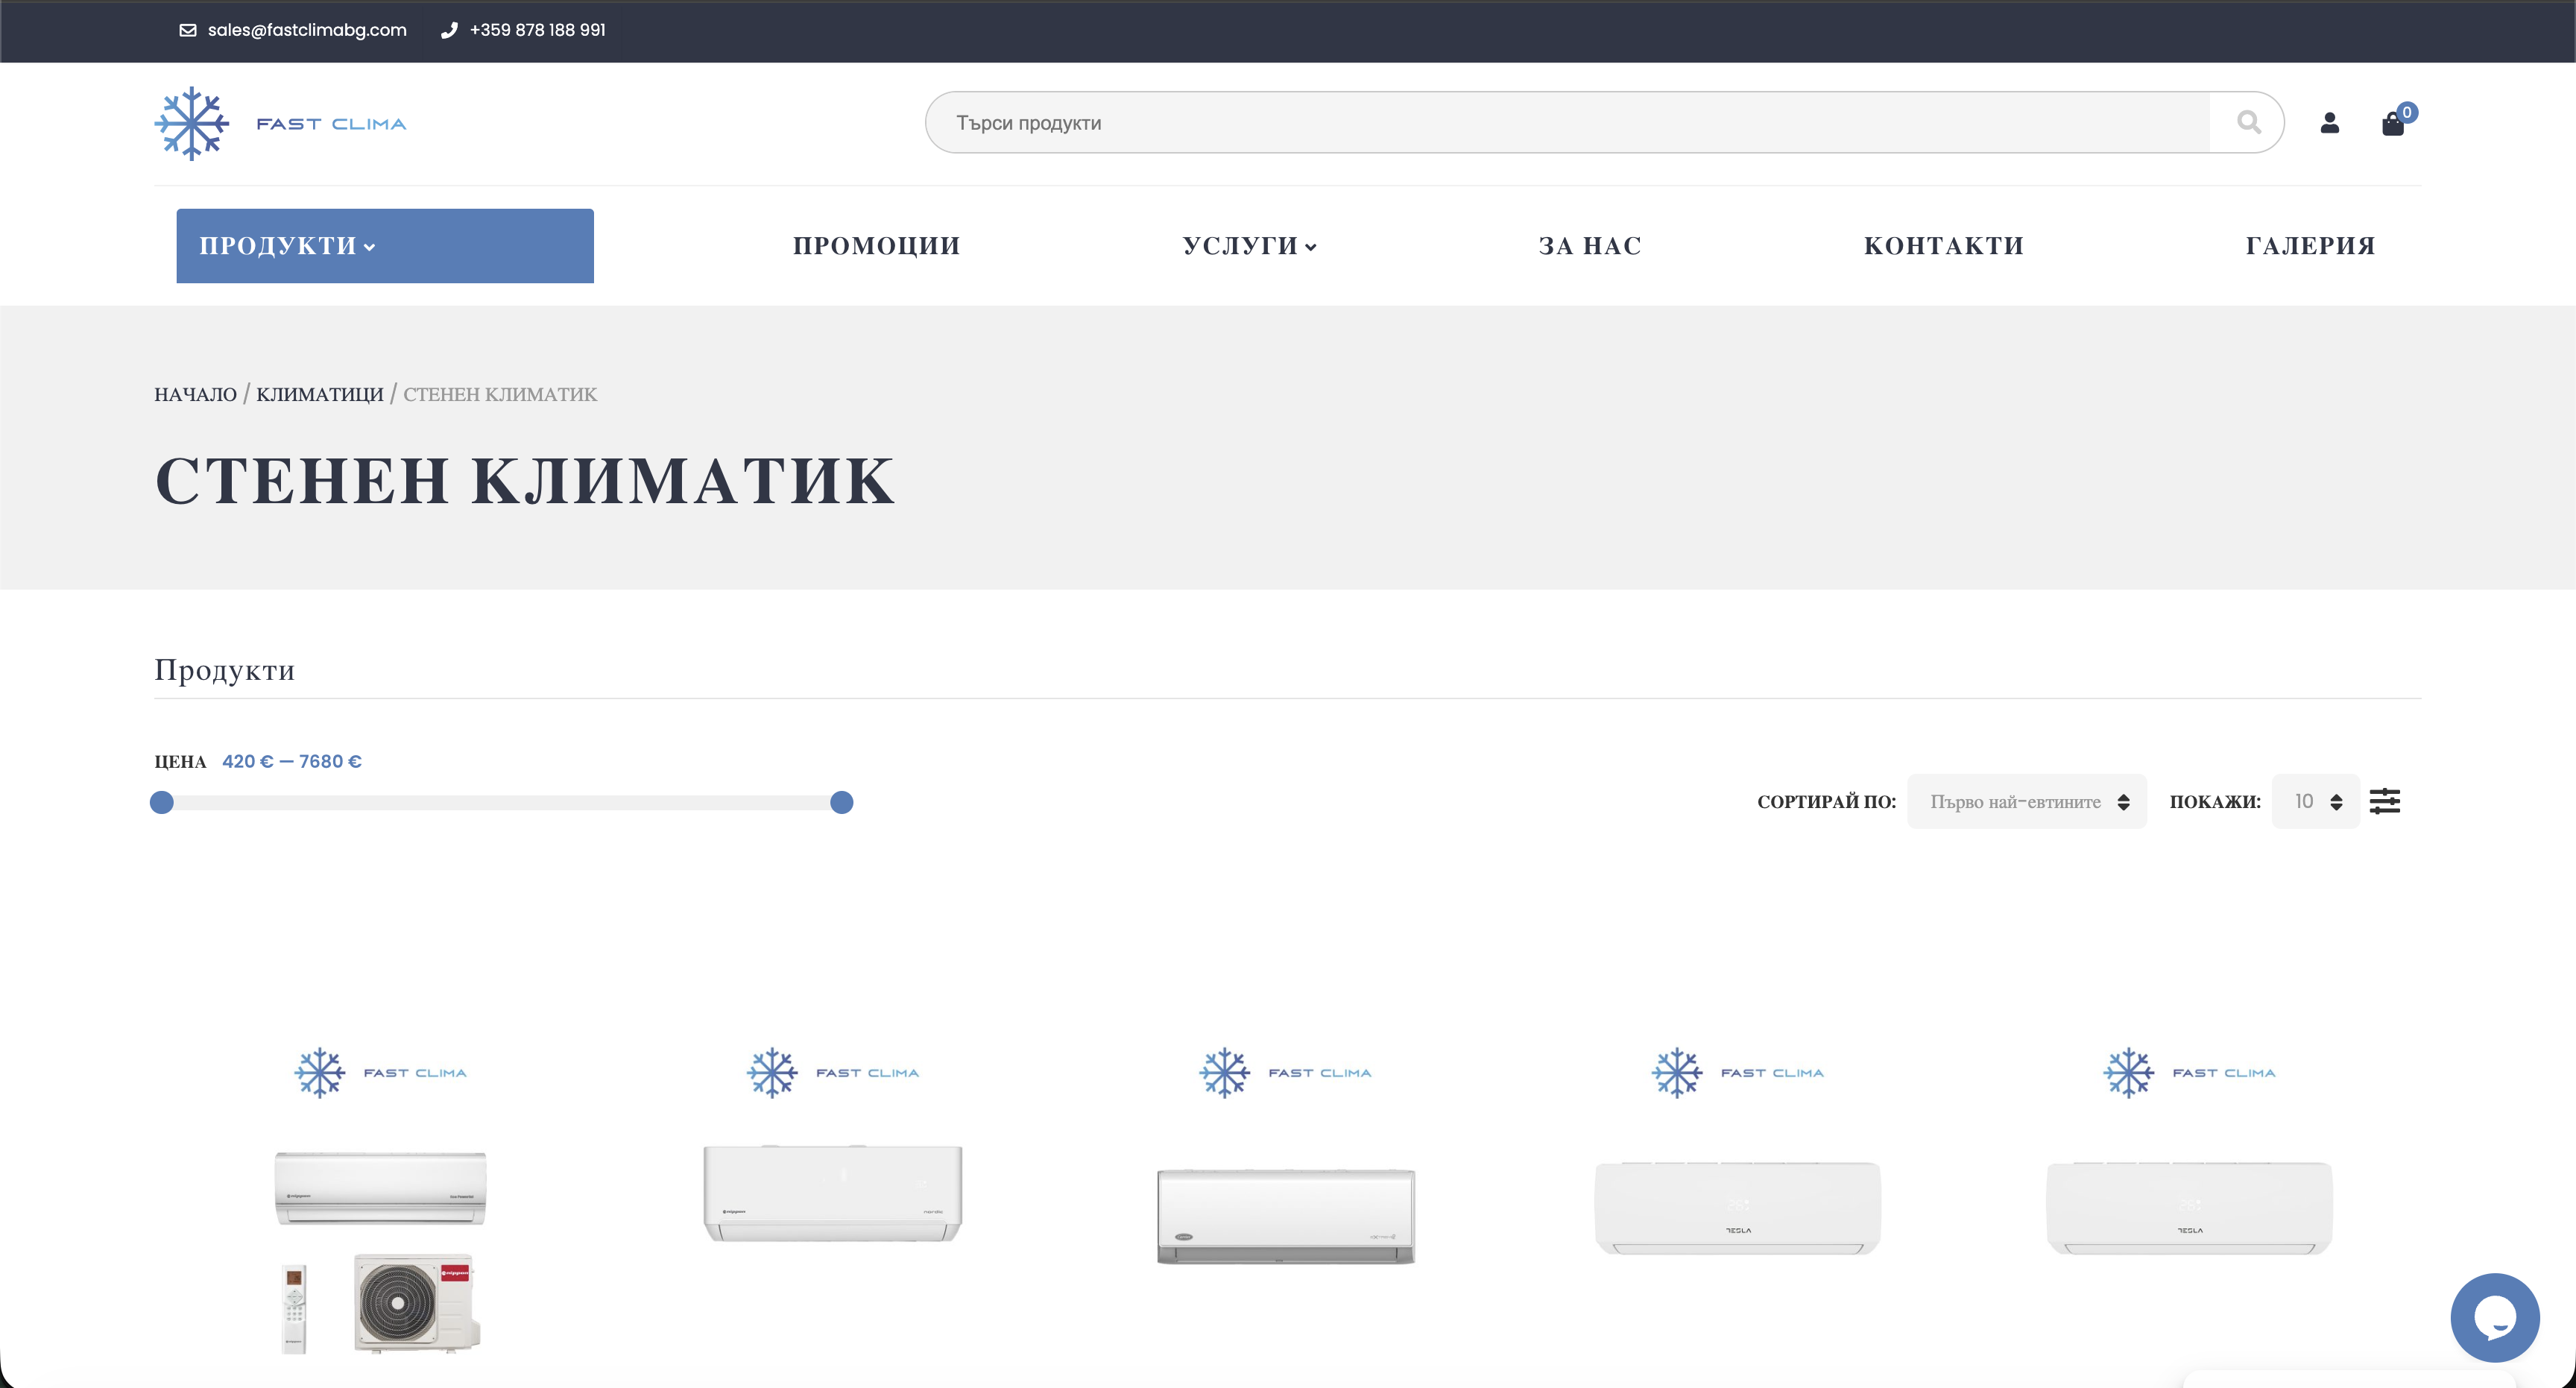The image size is (2576, 1388).
Task: Open the first product with outdoor unit
Action: pos(381,1252)
